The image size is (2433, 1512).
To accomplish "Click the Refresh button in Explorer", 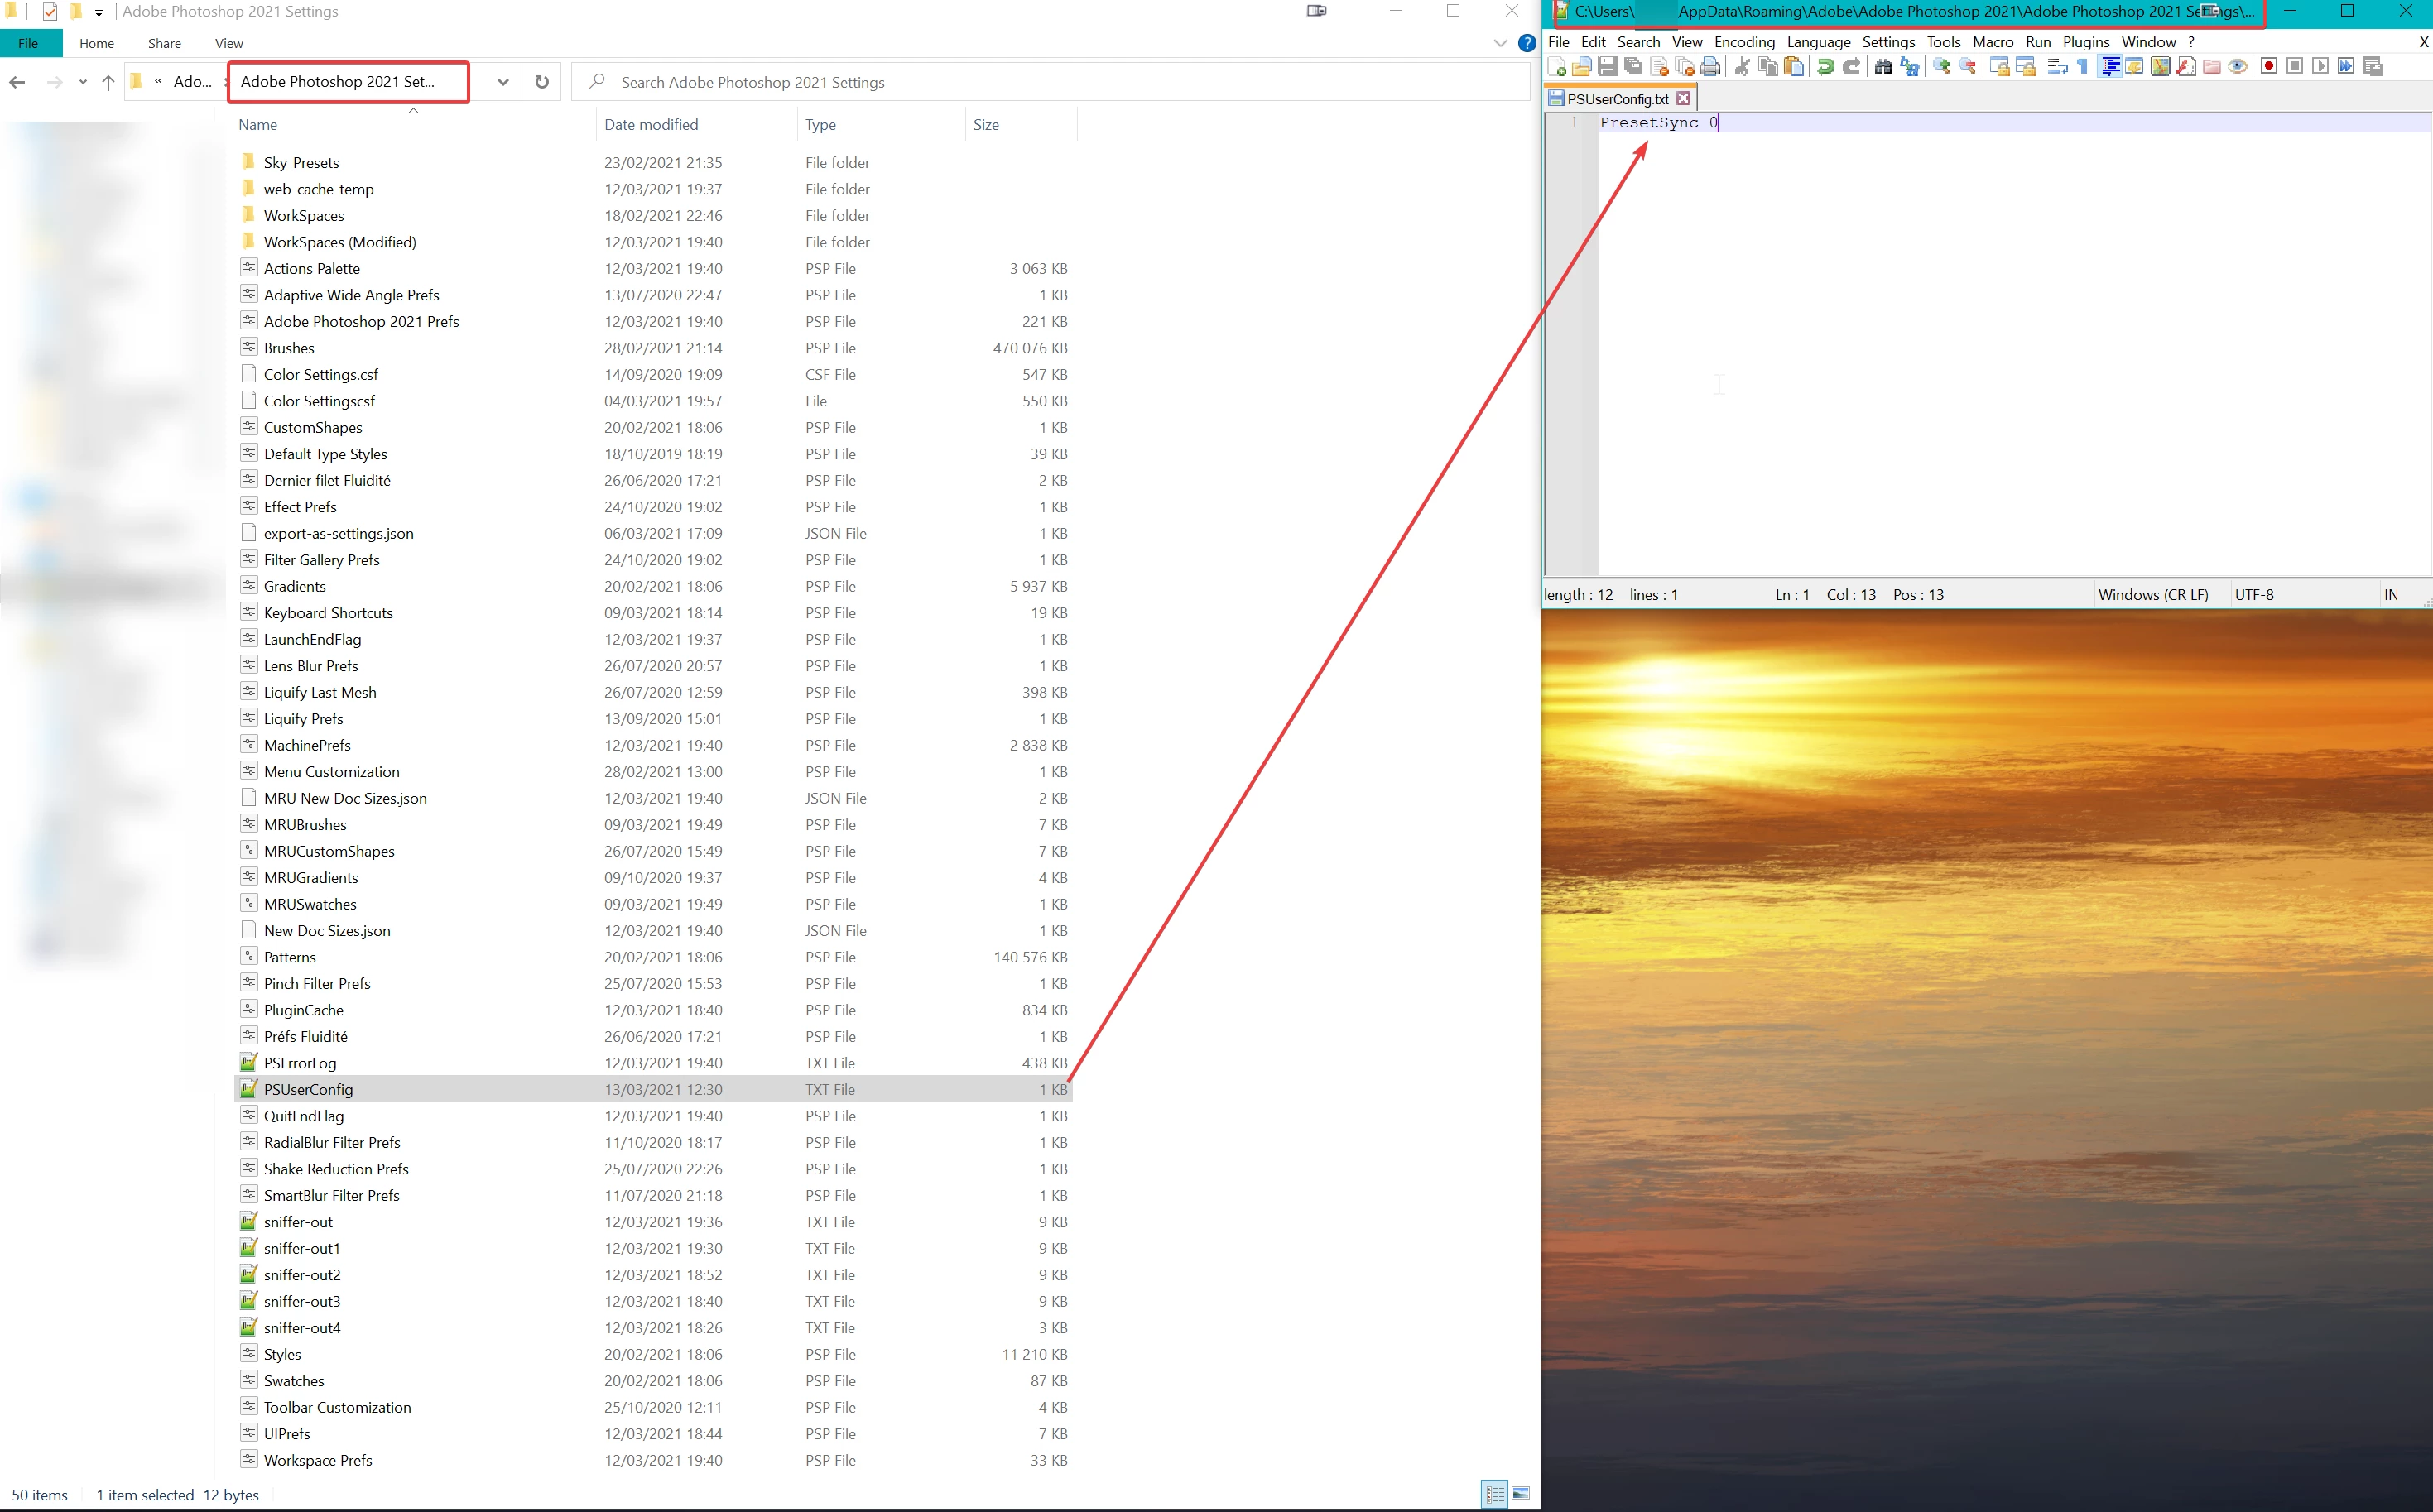I will 542,82.
